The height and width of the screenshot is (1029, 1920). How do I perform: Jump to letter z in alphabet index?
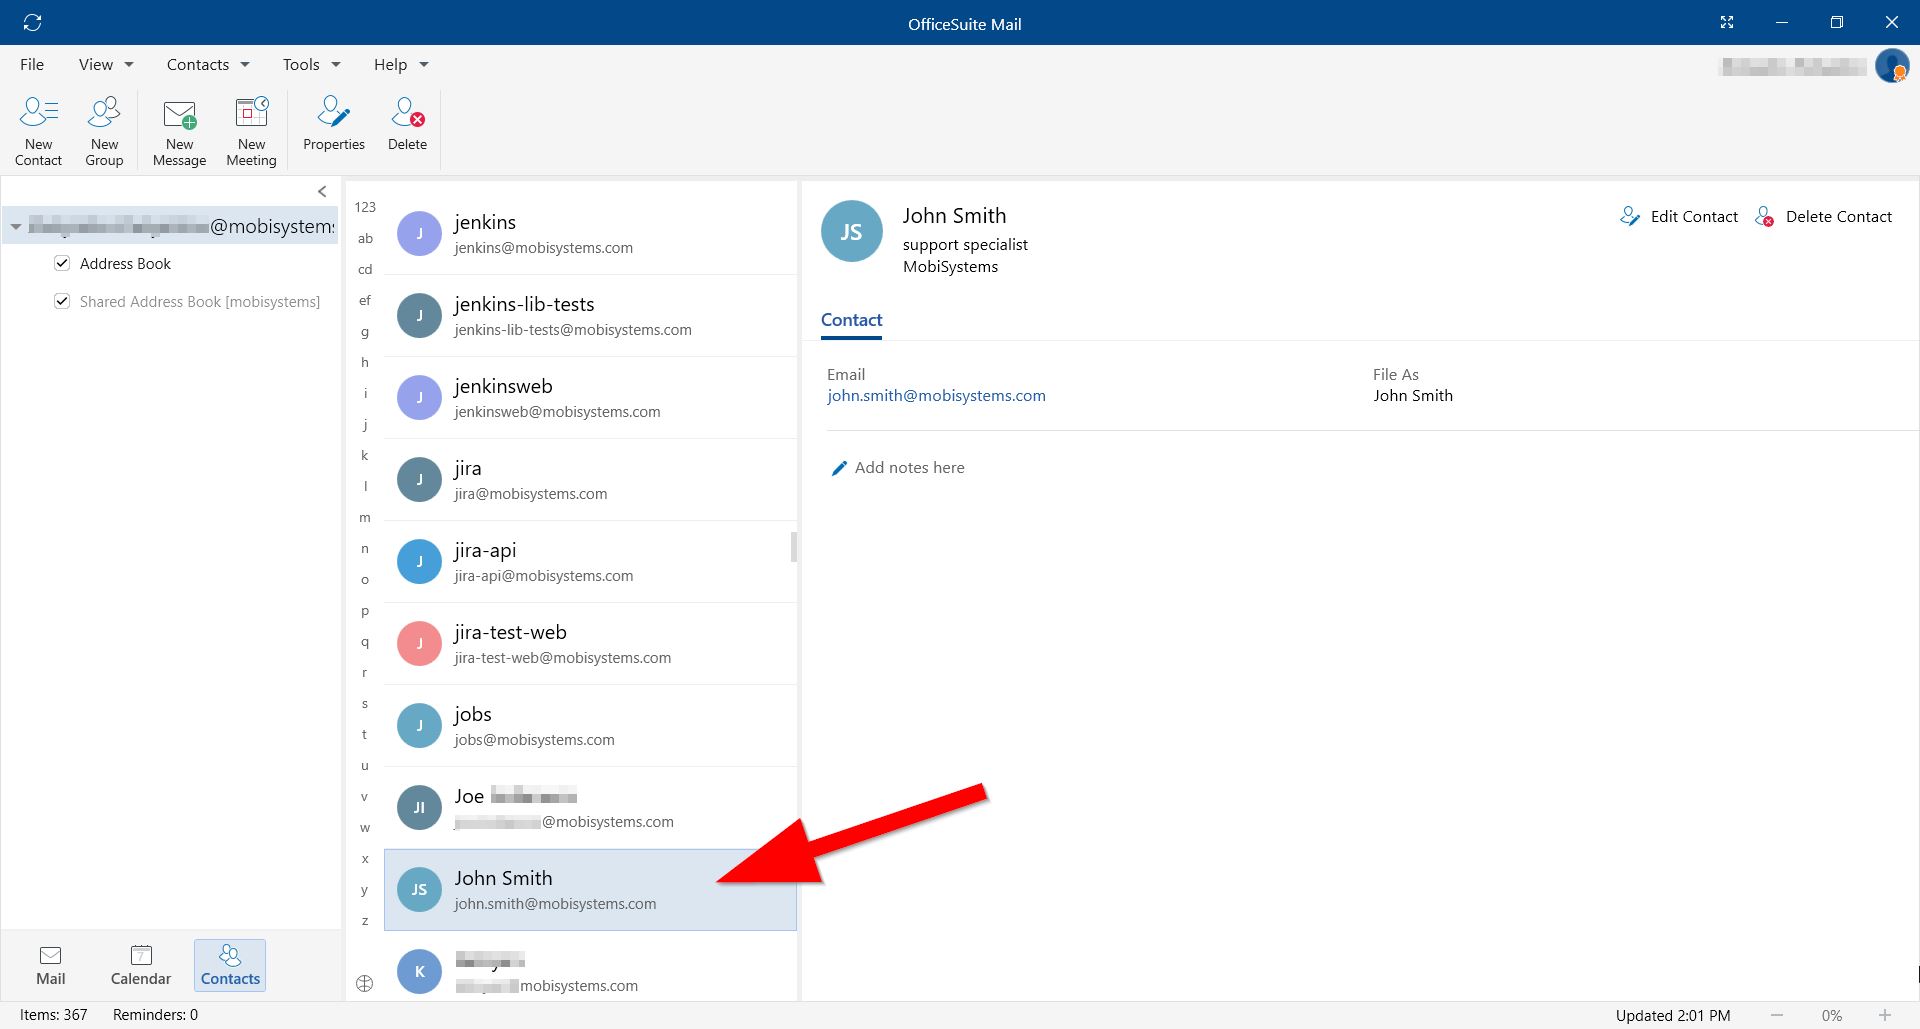[365, 920]
